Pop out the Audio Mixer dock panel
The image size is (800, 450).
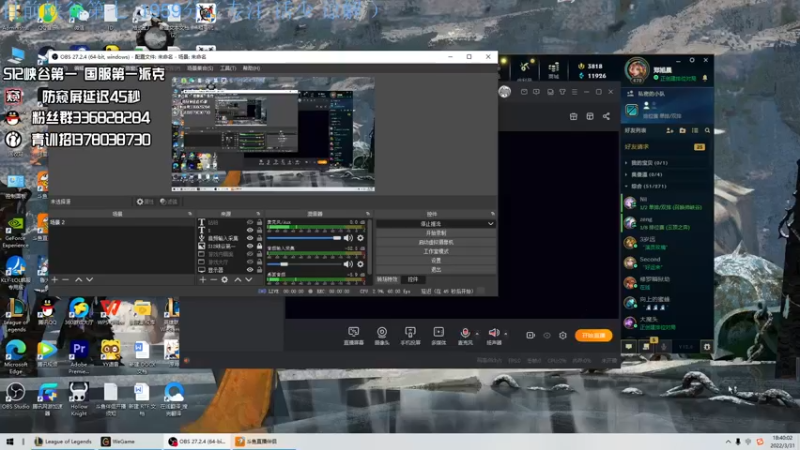click(368, 214)
